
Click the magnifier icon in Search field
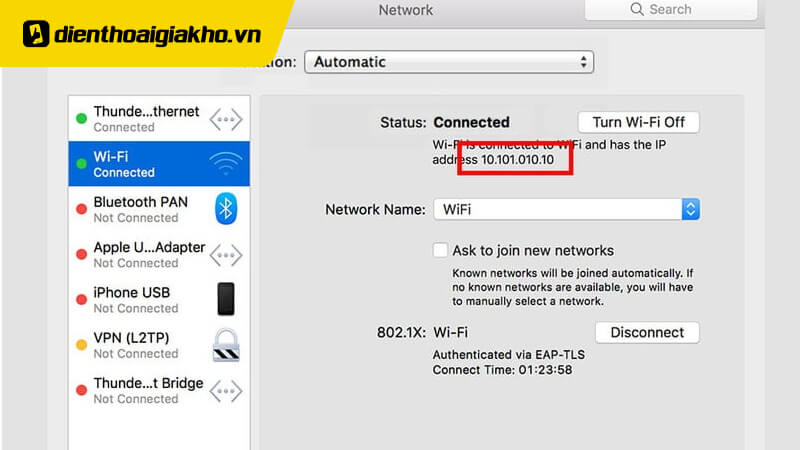(x=637, y=10)
